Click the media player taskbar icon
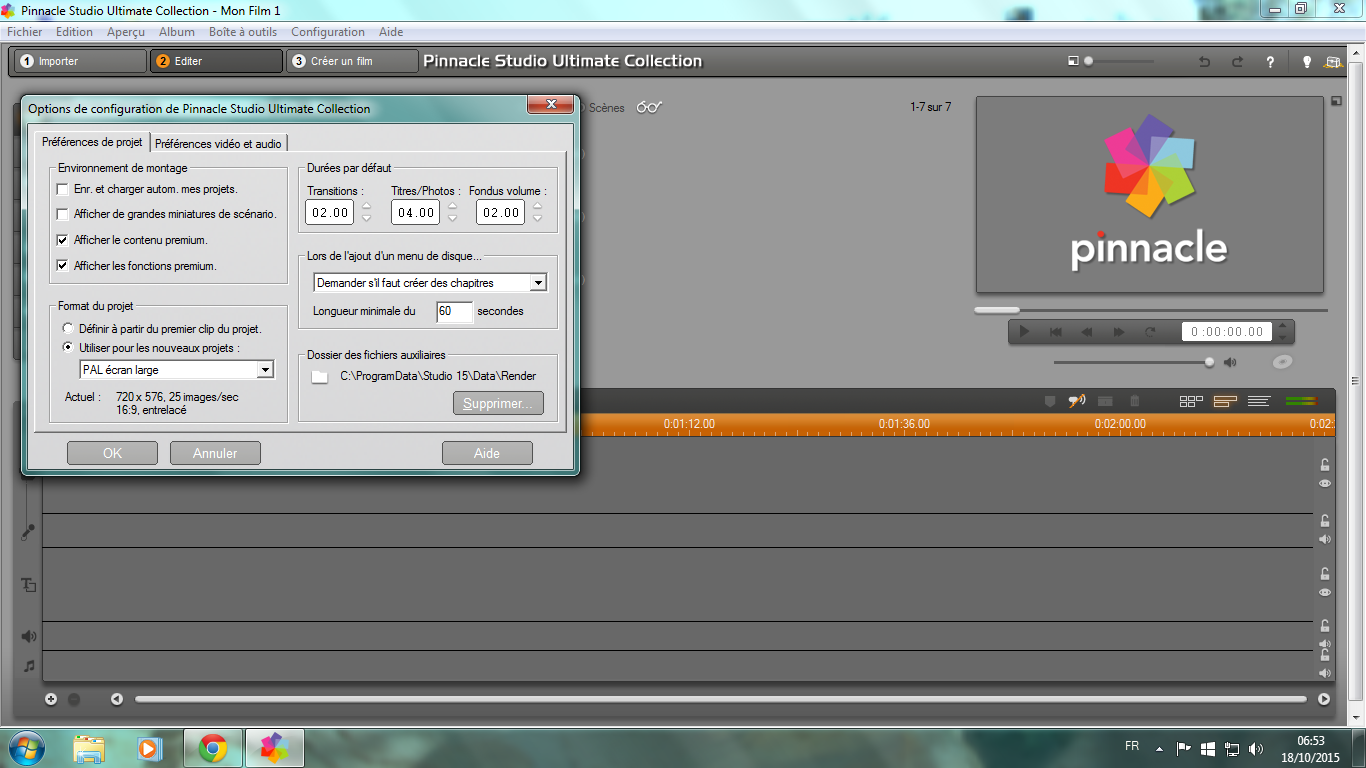Screen dimensions: 1366x768 click(148, 747)
